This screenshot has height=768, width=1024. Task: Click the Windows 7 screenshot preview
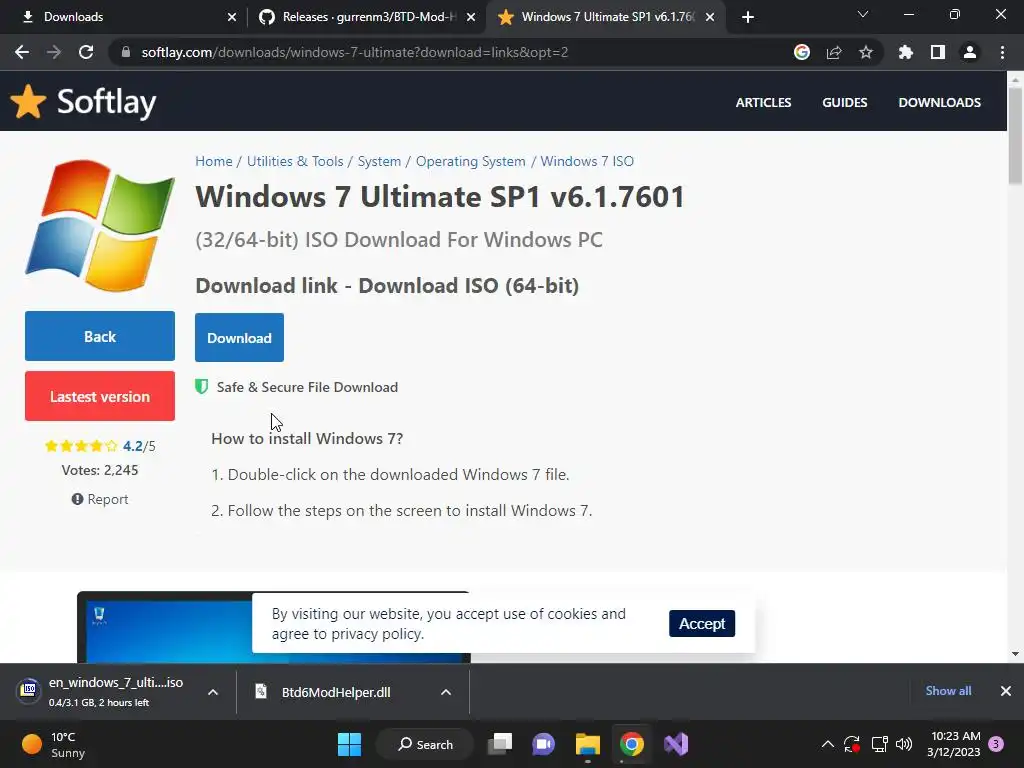(x=274, y=627)
